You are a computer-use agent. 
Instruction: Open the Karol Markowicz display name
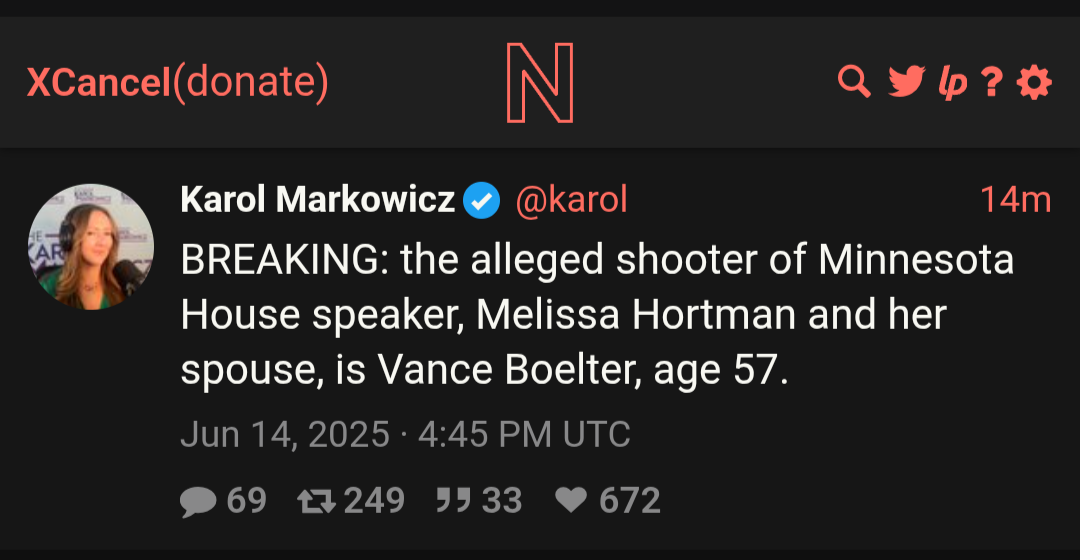[x=318, y=200]
